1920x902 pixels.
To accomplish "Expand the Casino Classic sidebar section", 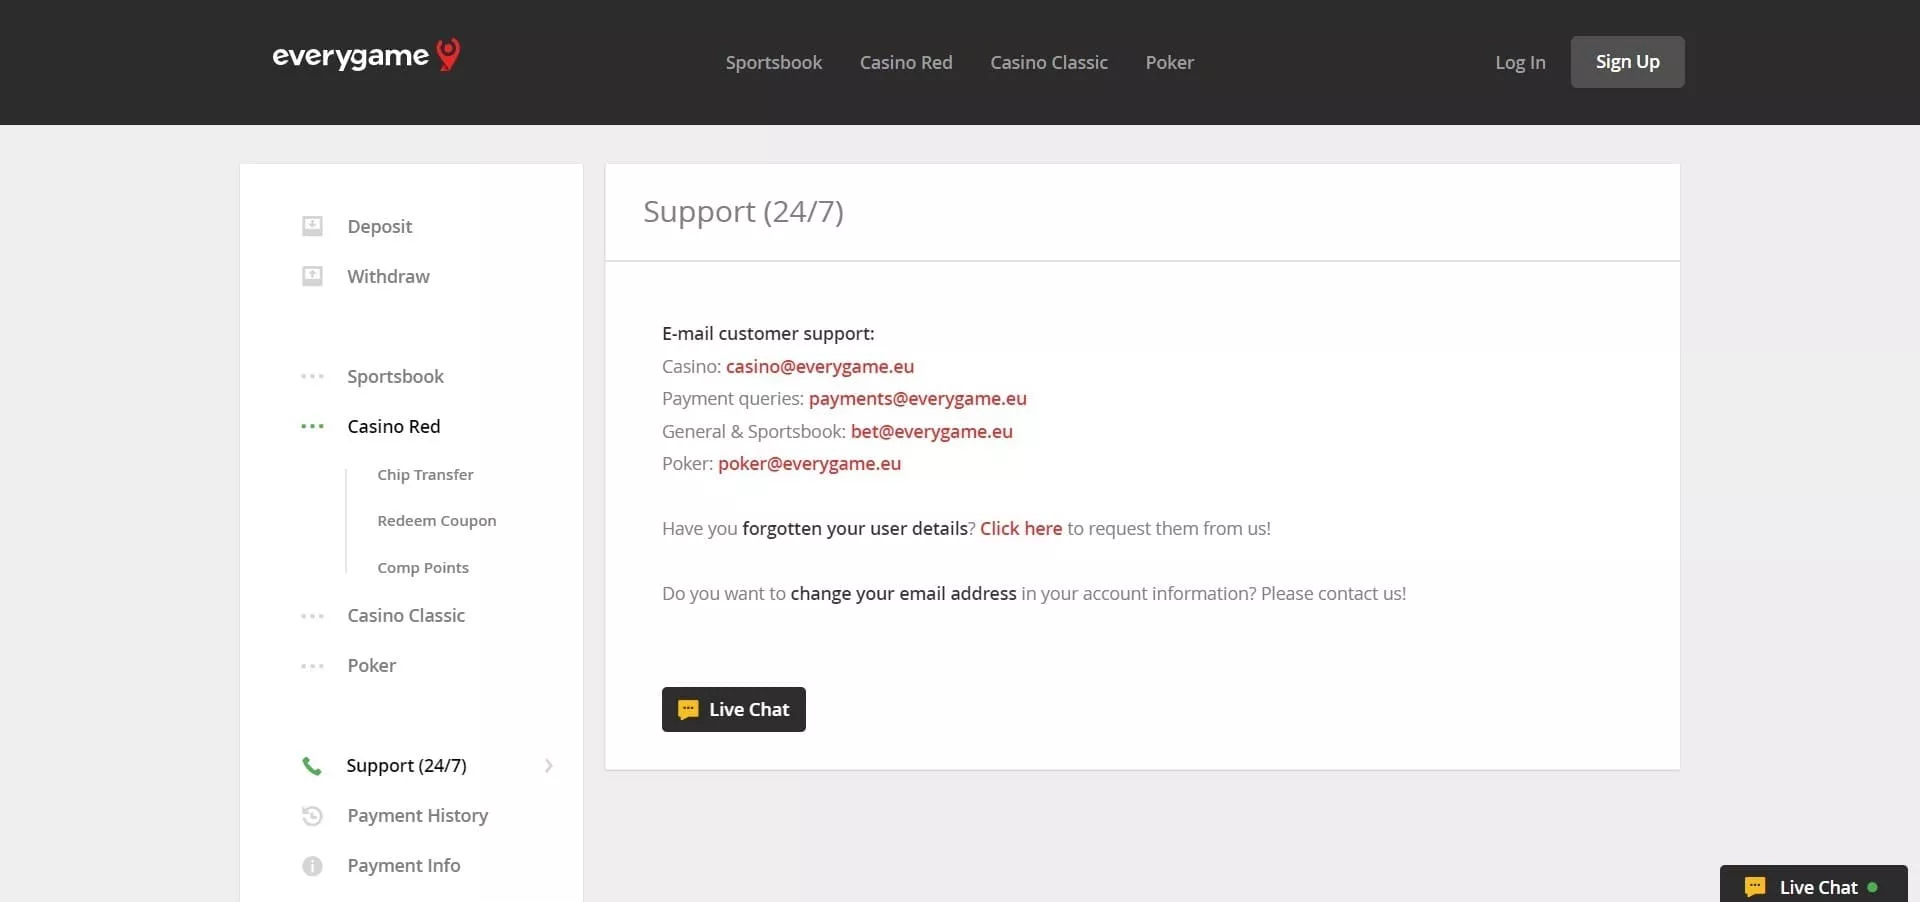I will pyautogui.click(x=405, y=616).
